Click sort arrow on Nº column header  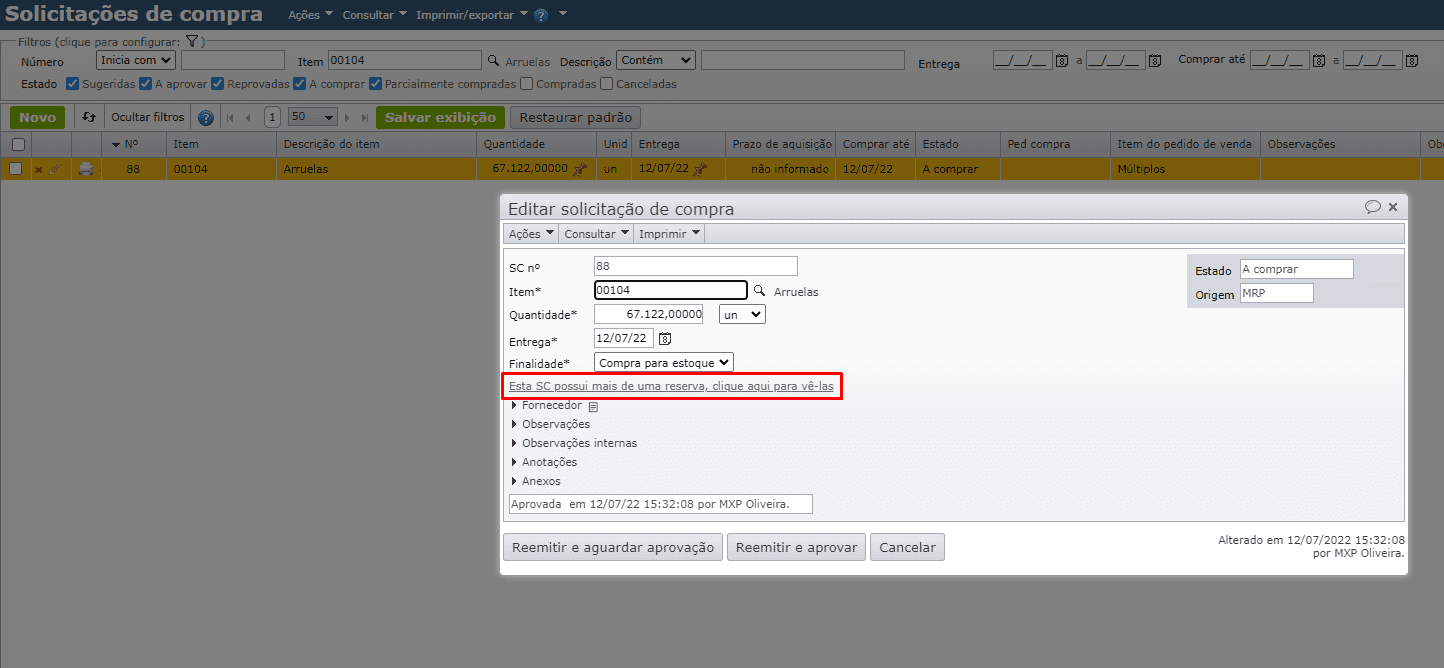click(116, 145)
